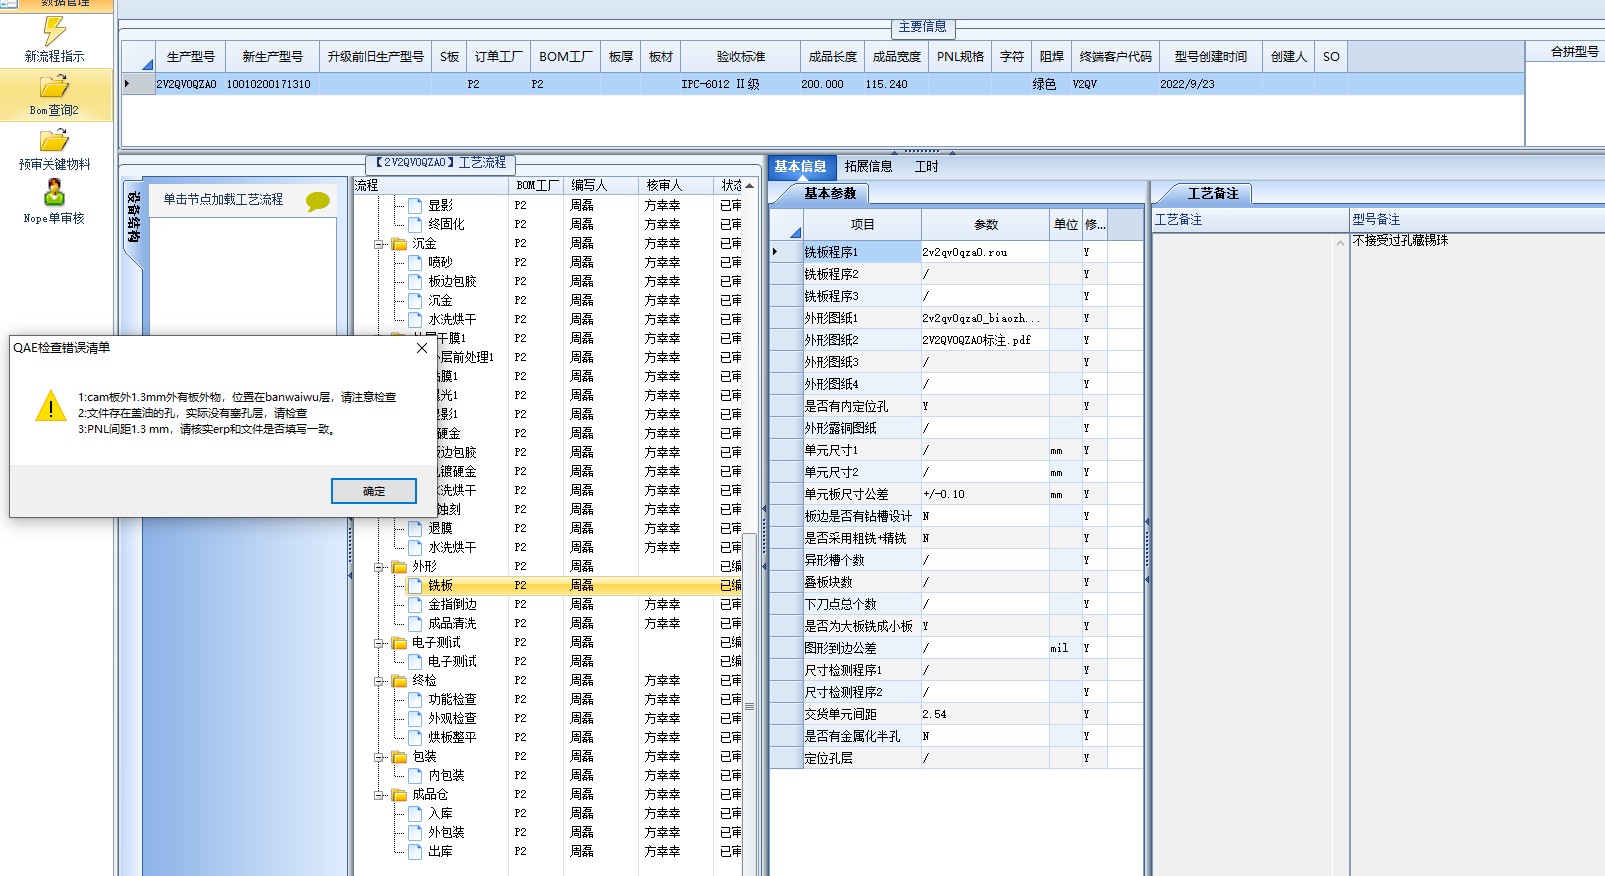1605x876 pixels.
Task: Edit the 交货单元间距 value 2.54
Action: pyautogui.click(x=985, y=714)
